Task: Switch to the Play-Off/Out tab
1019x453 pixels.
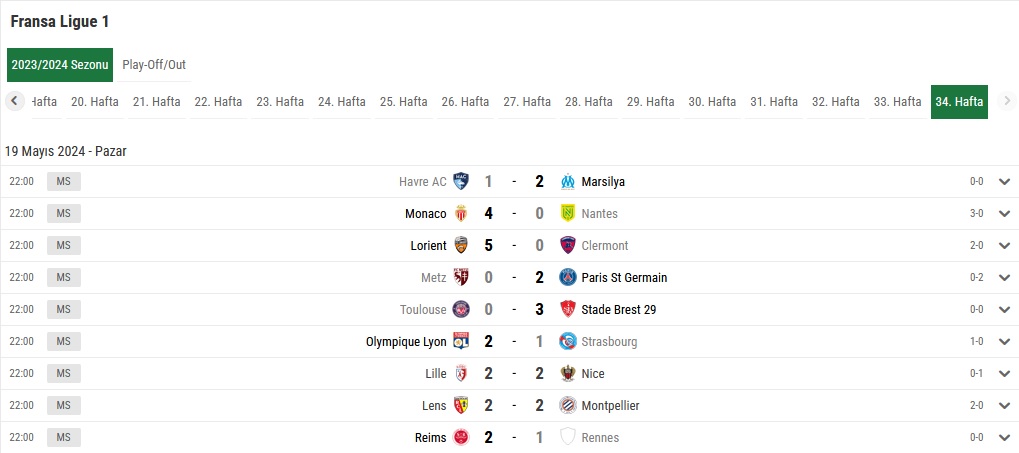Action: pos(154,65)
